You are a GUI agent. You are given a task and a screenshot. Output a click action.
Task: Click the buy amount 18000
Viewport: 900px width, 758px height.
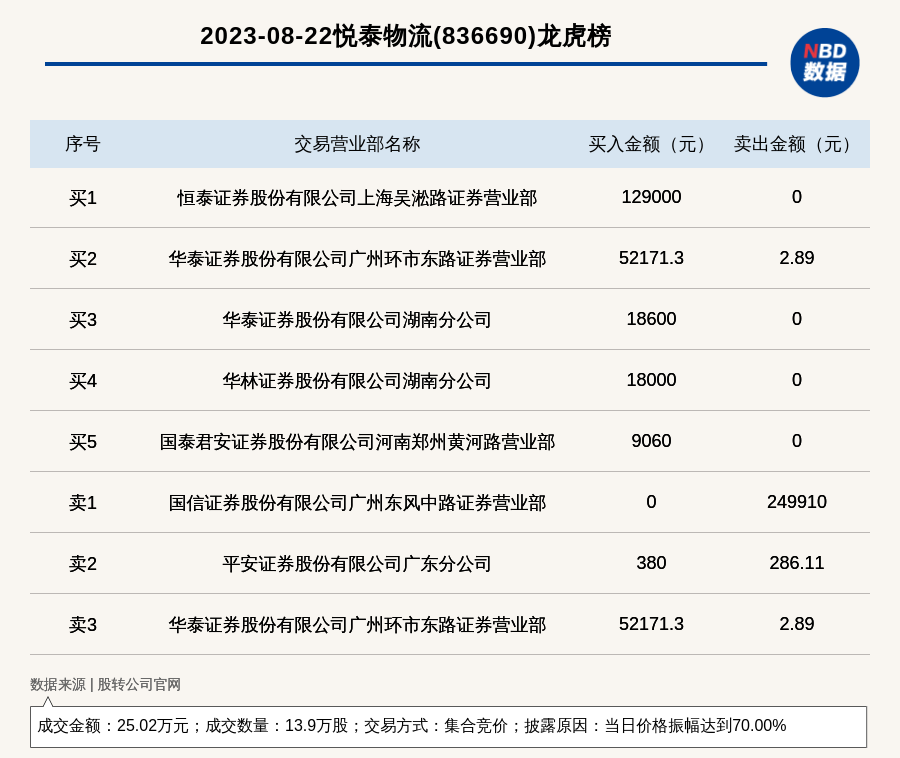pos(651,379)
